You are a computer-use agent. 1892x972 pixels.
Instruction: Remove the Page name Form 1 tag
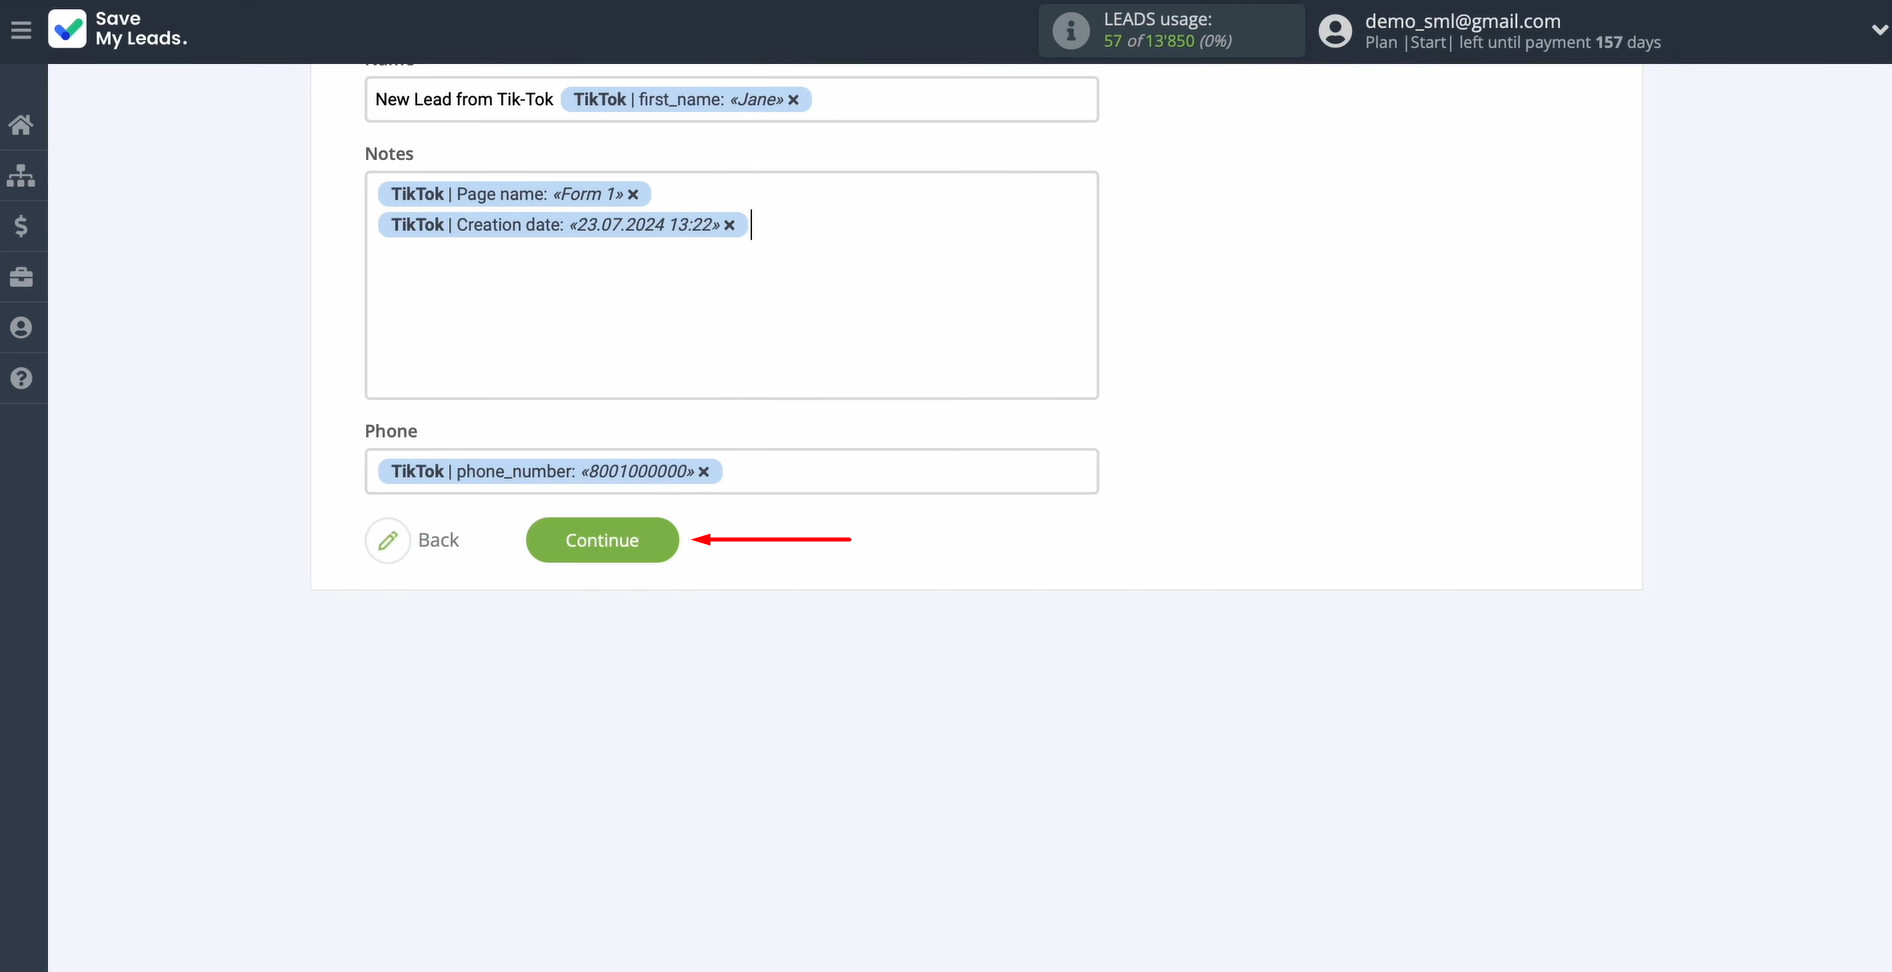(x=633, y=195)
